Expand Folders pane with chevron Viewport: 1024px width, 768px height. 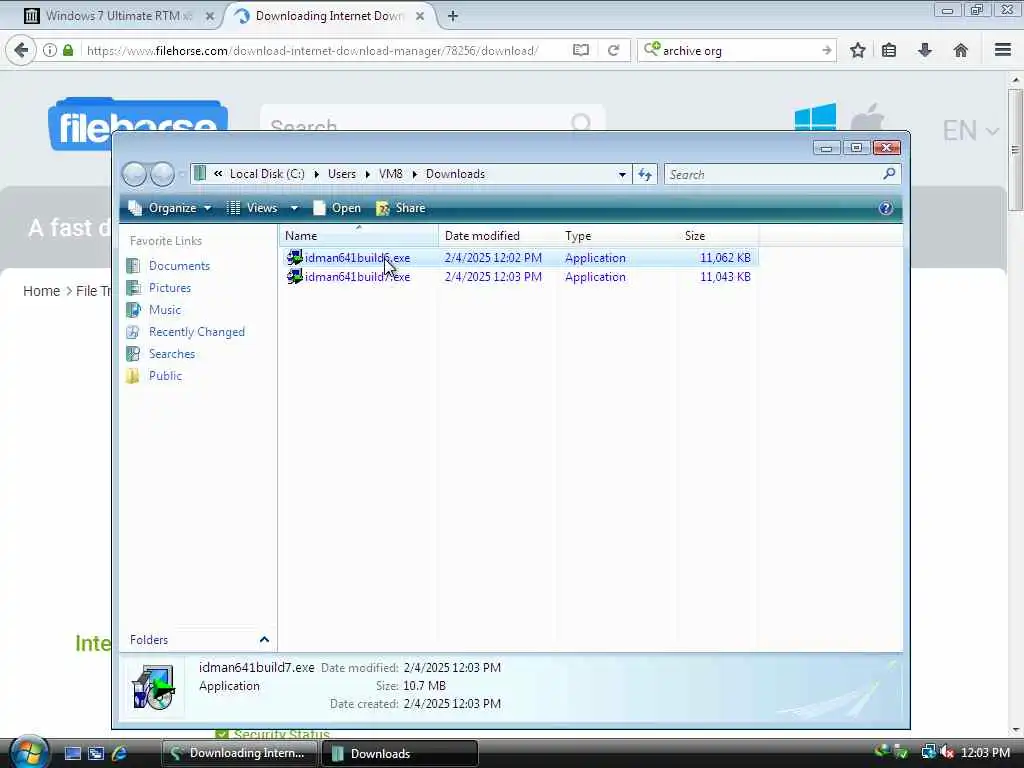point(264,639)
